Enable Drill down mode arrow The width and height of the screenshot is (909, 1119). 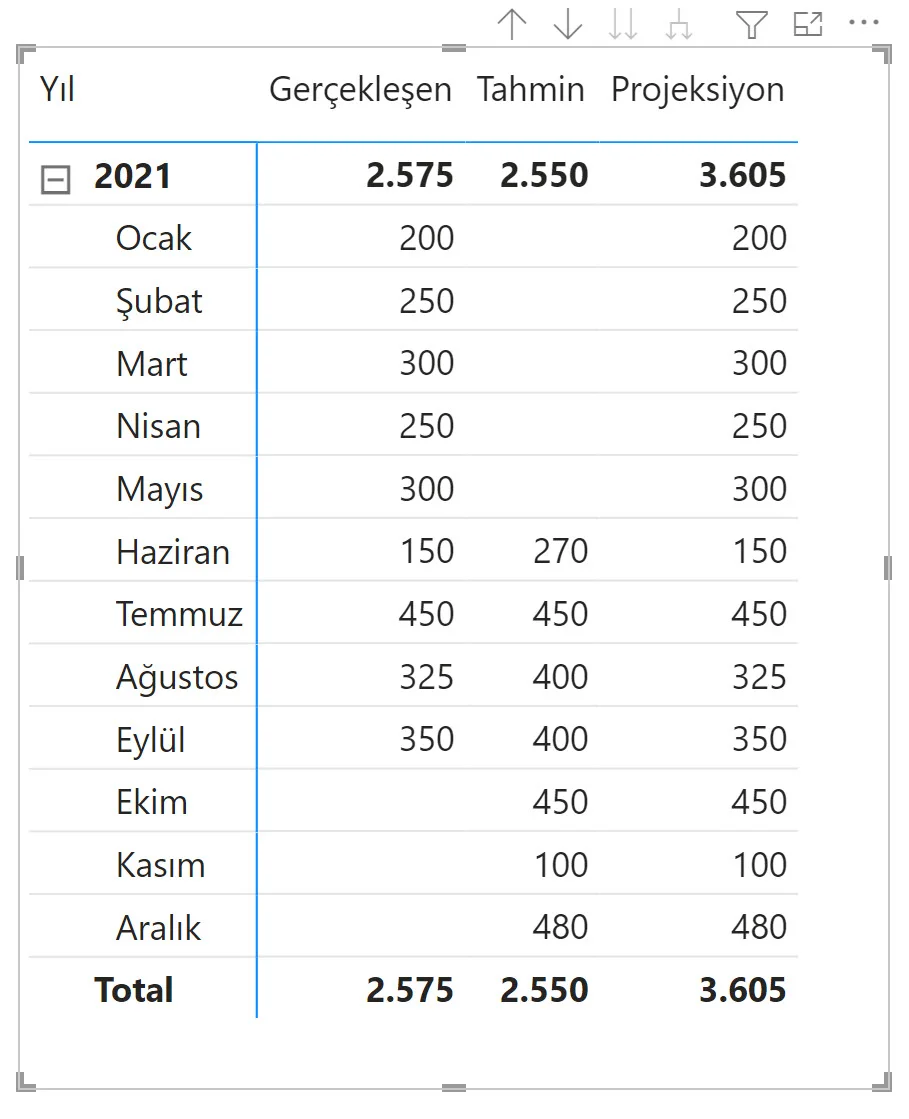tap(568, 25)
